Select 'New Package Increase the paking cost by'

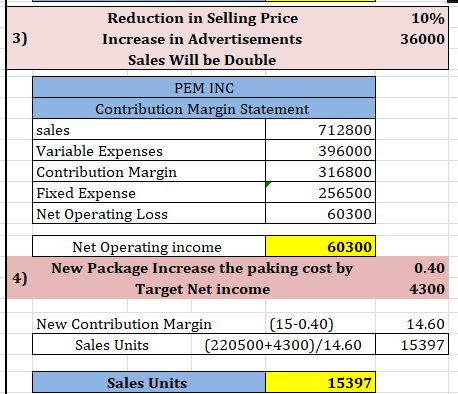[x=202, y=268]
